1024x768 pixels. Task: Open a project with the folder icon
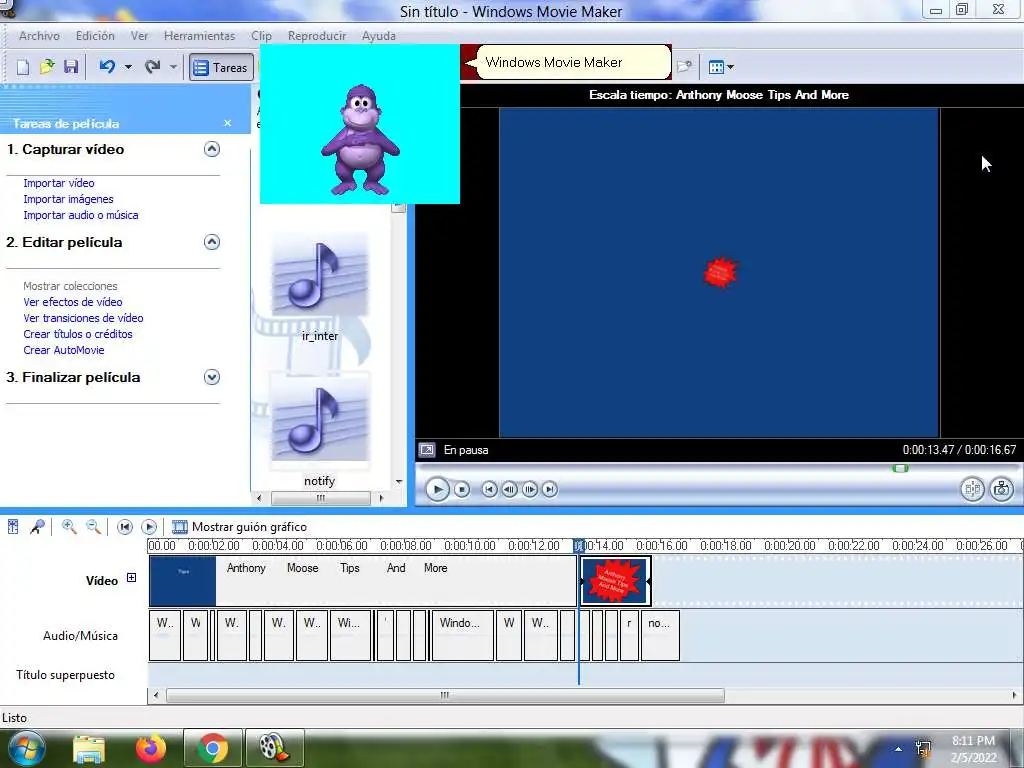click(x=47, y=67)
